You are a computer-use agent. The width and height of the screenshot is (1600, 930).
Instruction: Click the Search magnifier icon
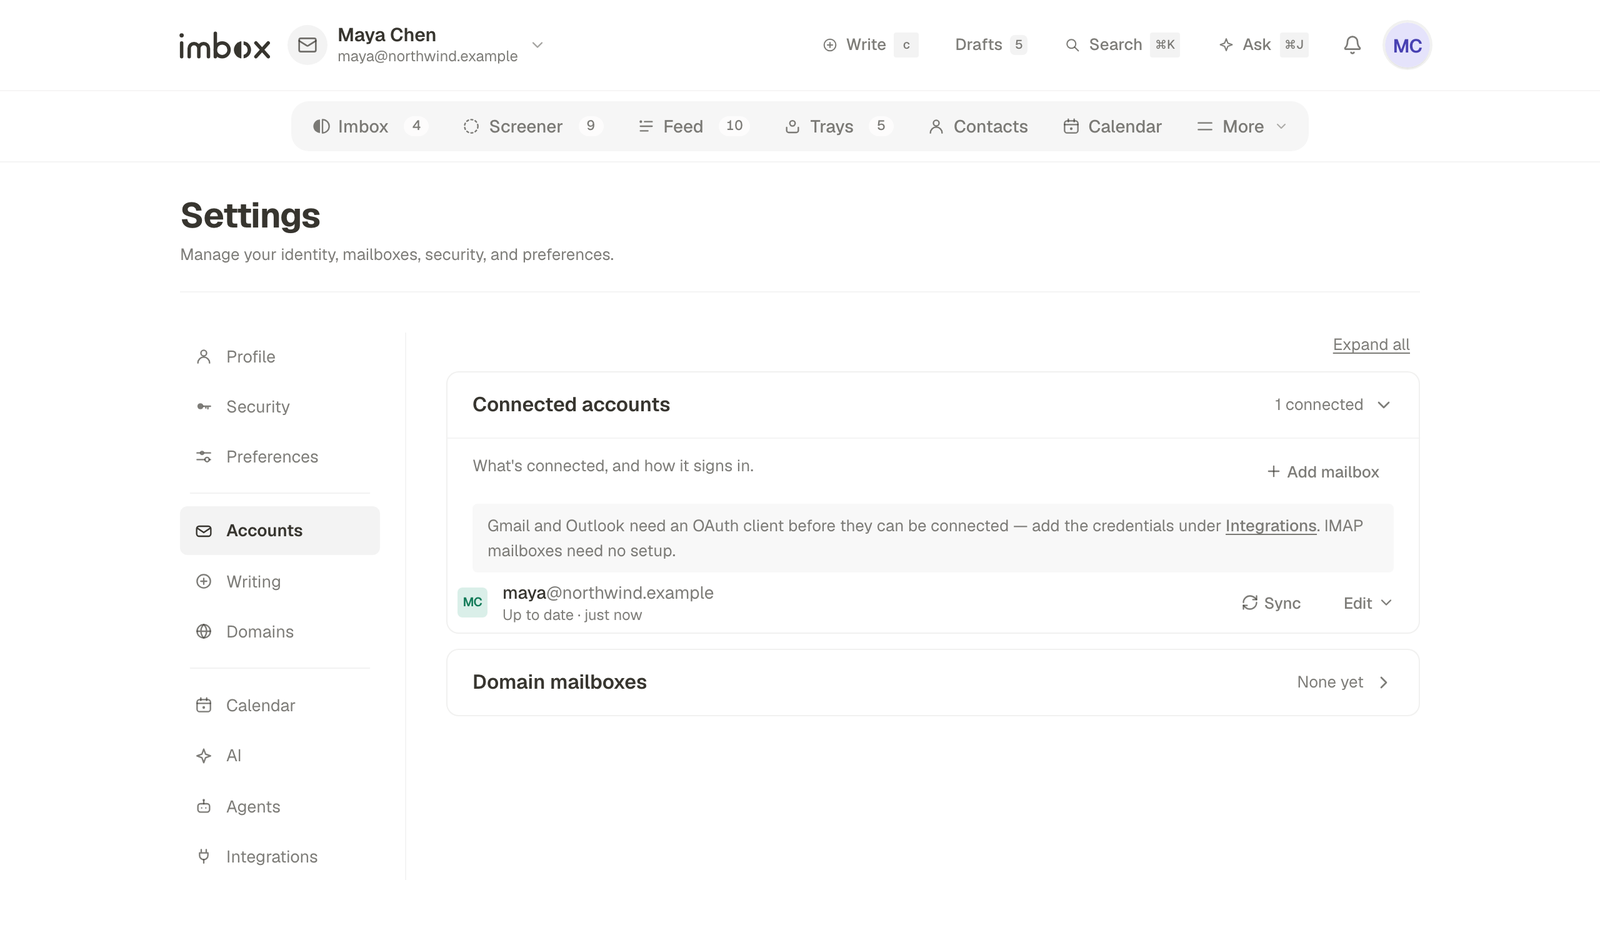point(1072,45)
